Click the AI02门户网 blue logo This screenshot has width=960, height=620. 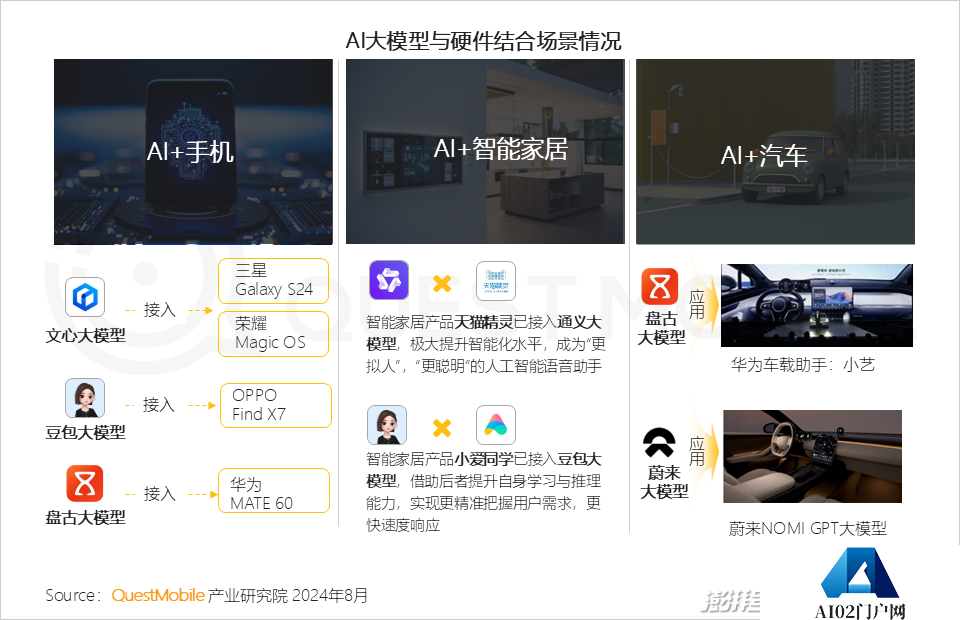860,573
